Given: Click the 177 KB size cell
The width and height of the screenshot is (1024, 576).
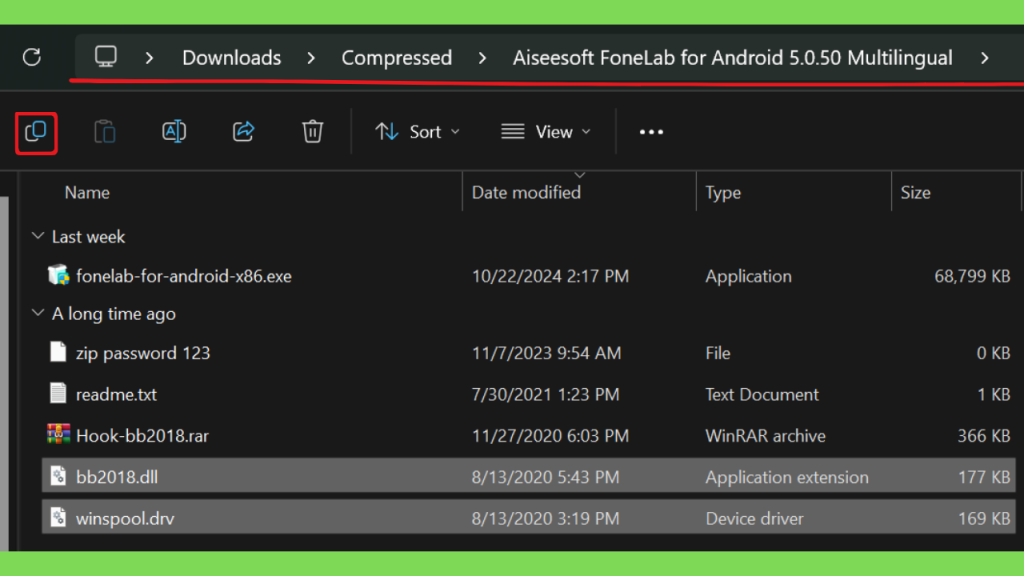Looking at the screenshot, I should [984, 477].
